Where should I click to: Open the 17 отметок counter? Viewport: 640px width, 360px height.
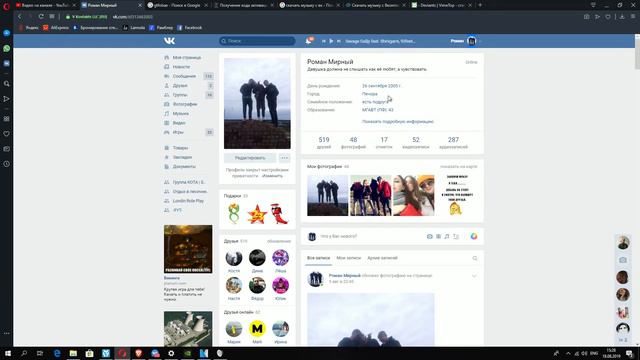click(x=384, y=142)
